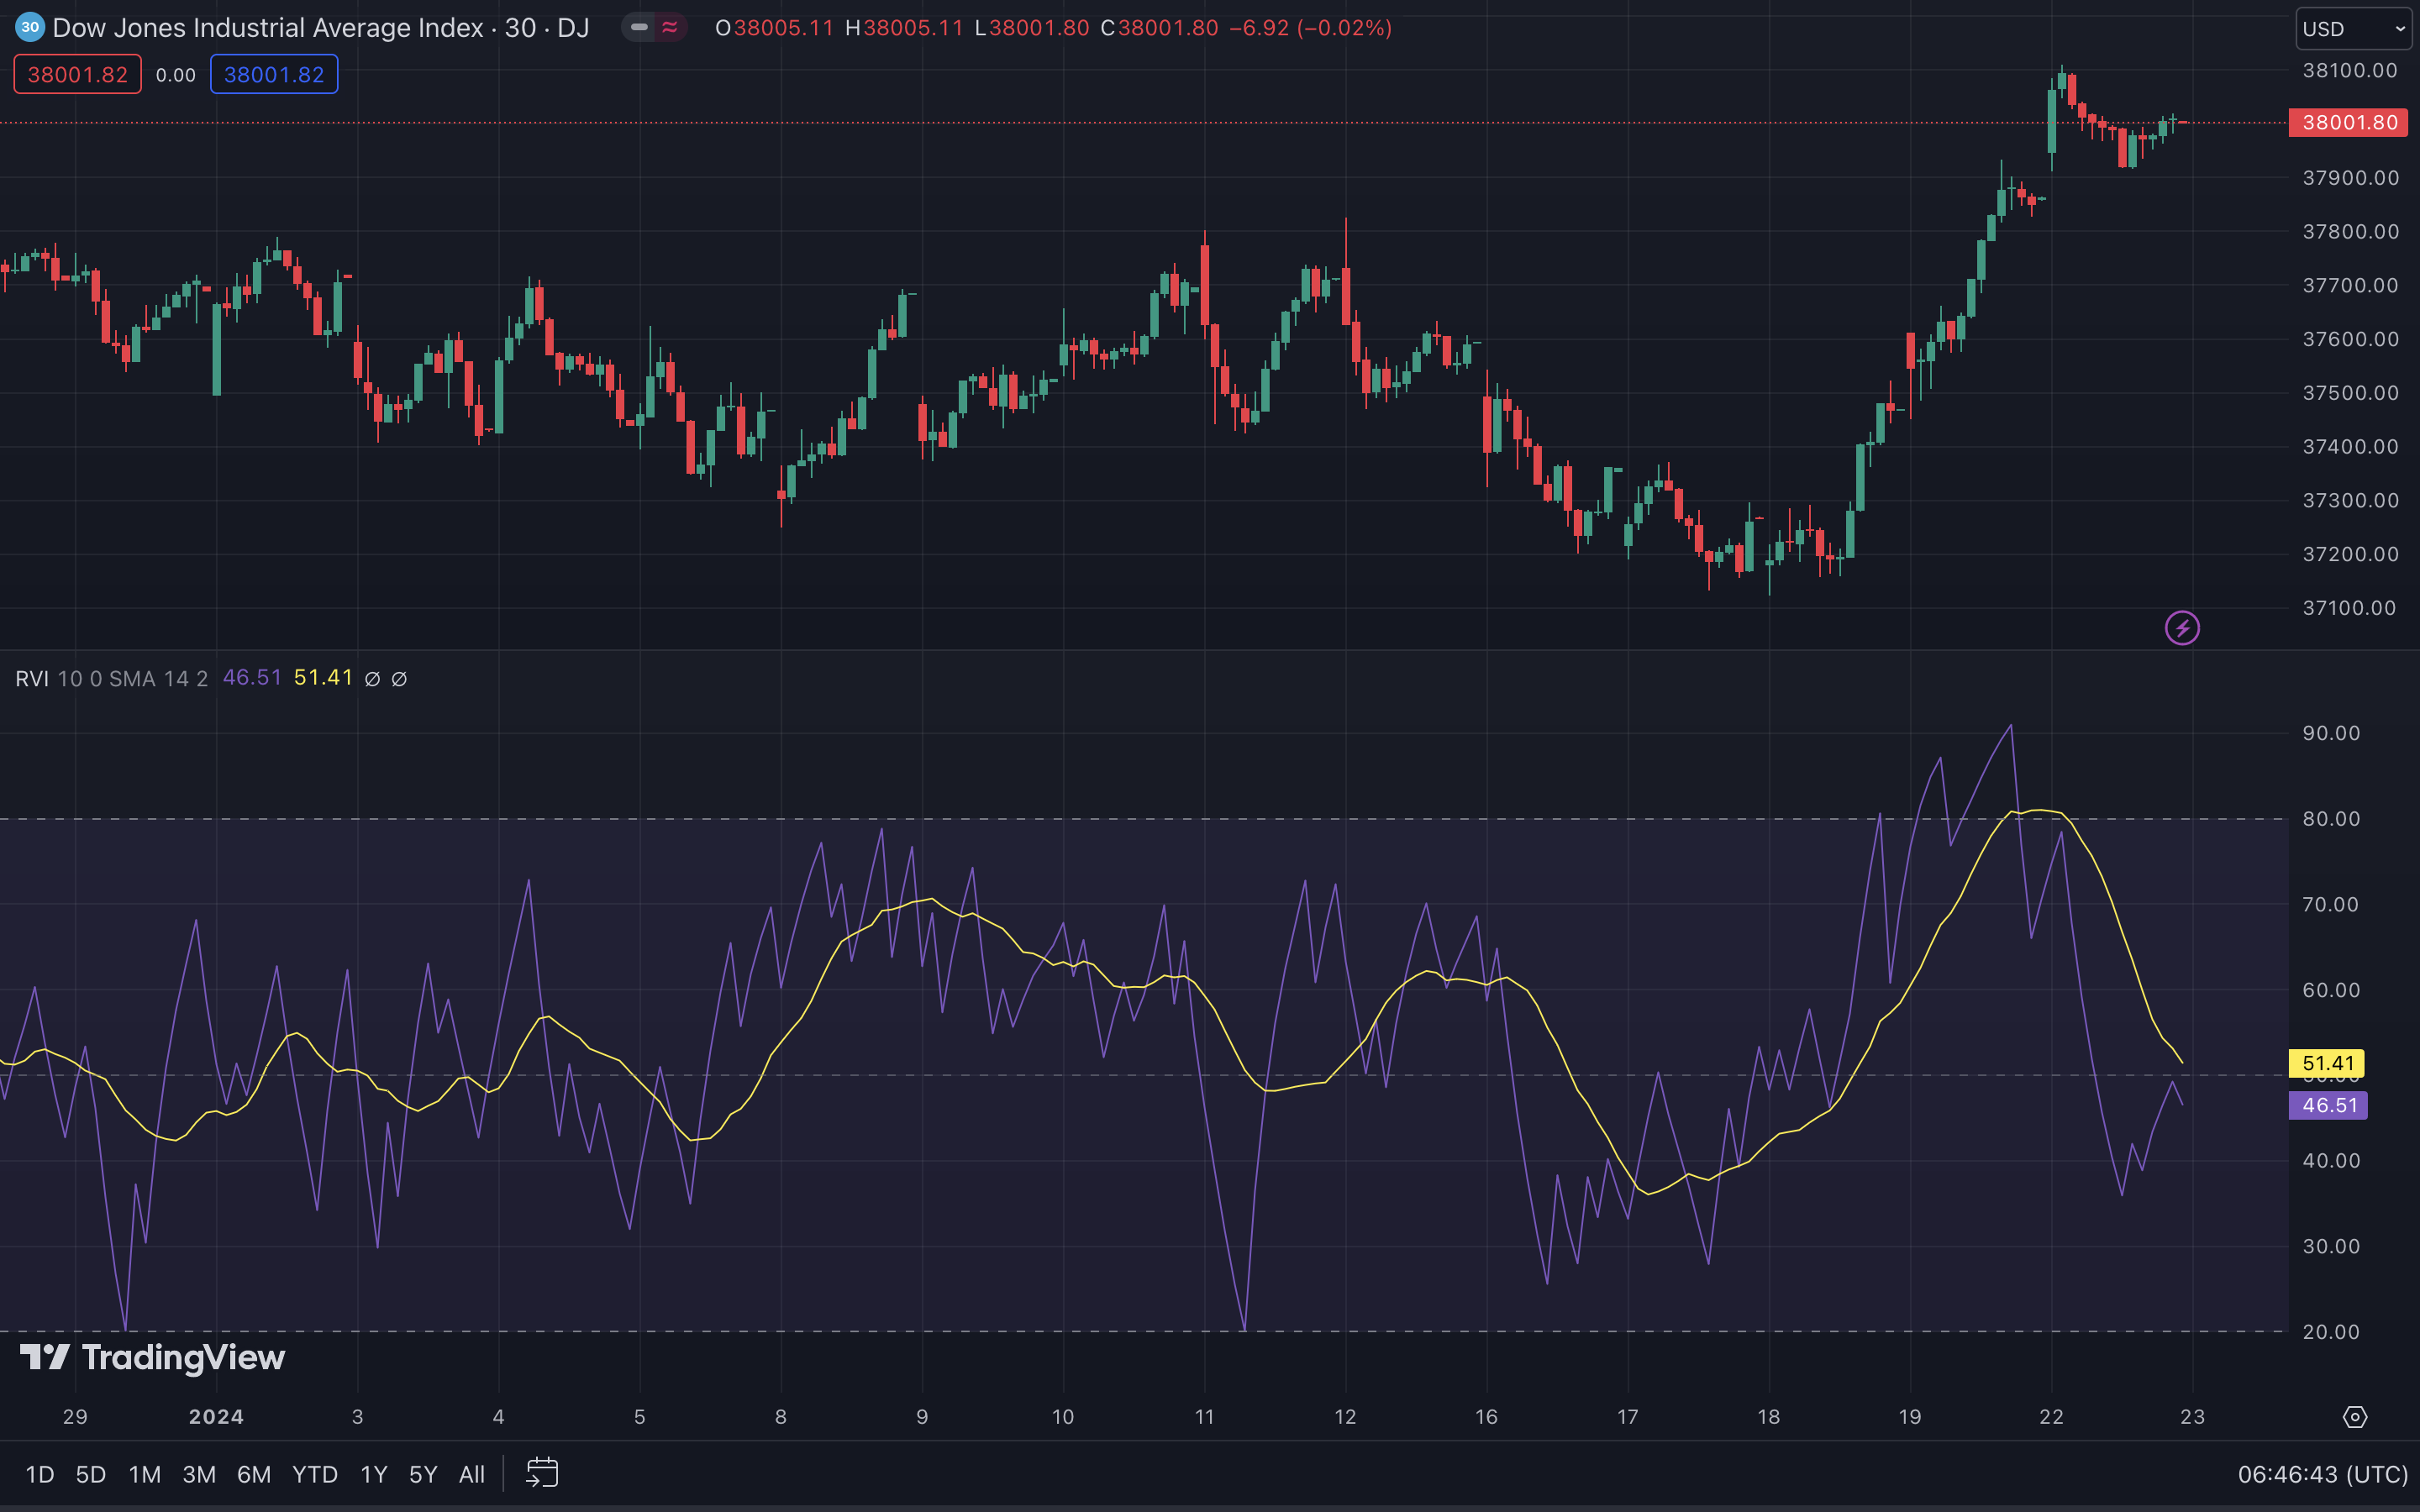The height and width of the screenshot is (1512, 2420).
Task: Select the 6M time range
Action: pos(254,1474)
